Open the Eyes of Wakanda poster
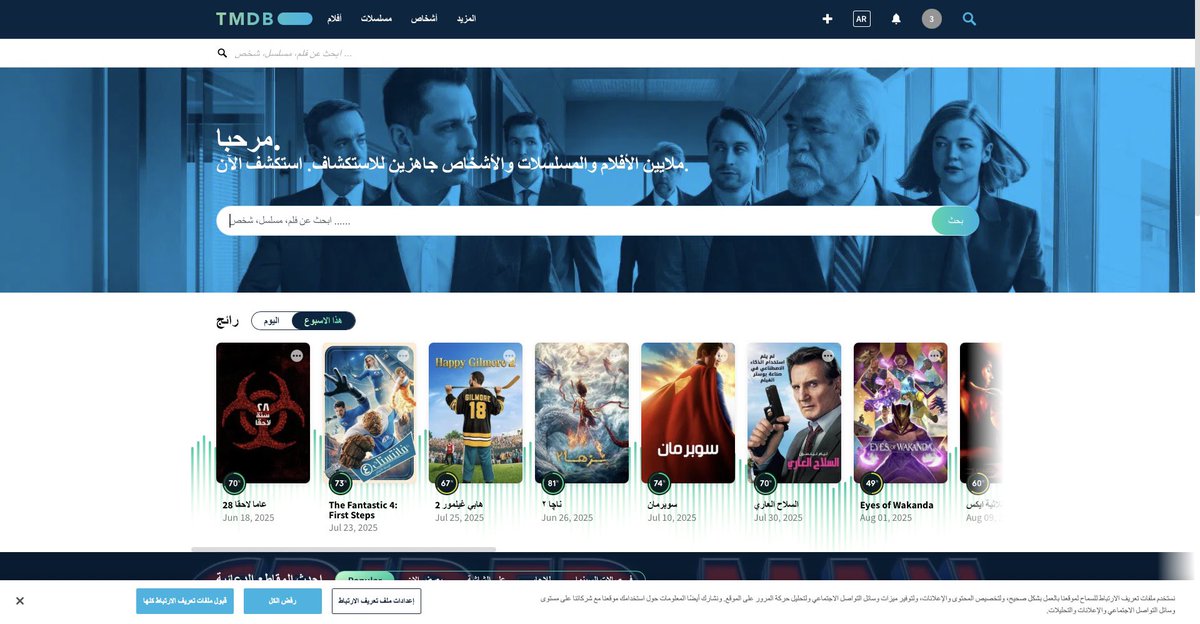This screenshot has height=624, width=1200. click(901, 413)
